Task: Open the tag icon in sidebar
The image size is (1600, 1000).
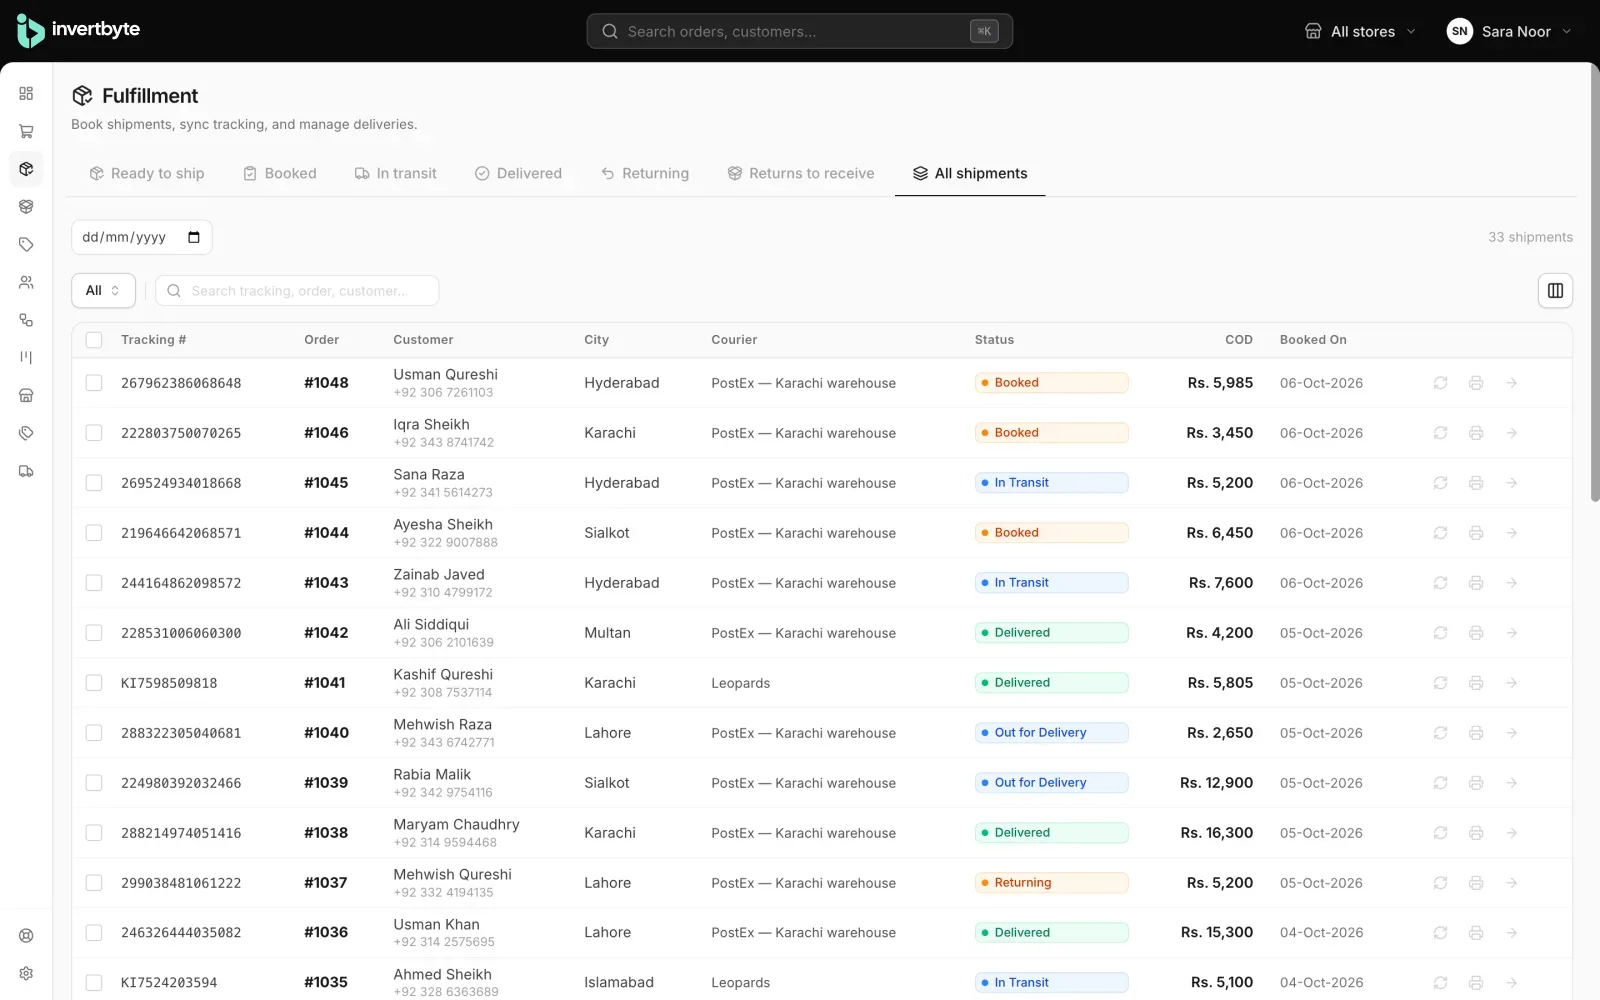Action: coord(26,244)
